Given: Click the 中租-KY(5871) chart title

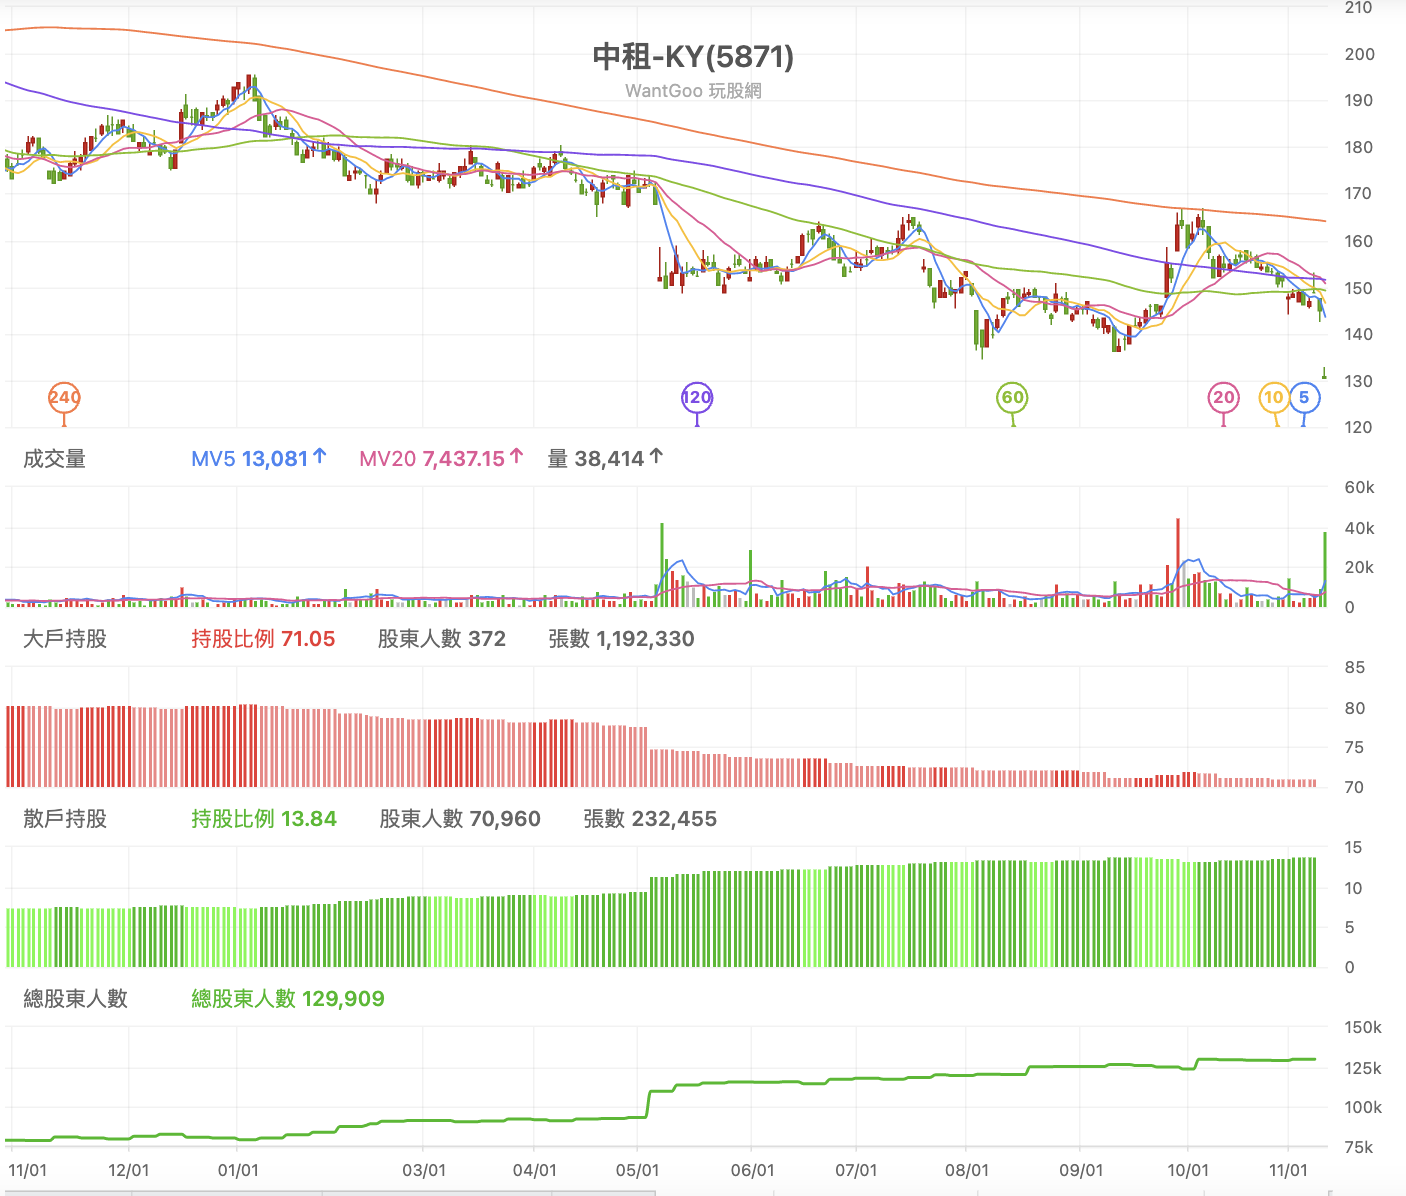Looking at the screenshot, I should coord(693,56).
